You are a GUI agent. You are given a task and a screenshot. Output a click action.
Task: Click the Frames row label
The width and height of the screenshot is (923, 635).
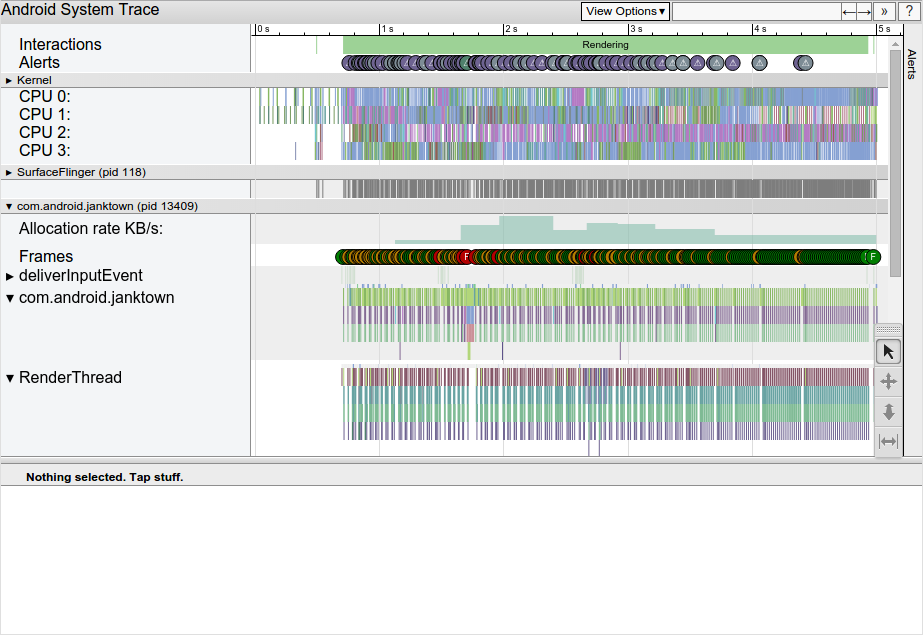click(x=46, y=257)
